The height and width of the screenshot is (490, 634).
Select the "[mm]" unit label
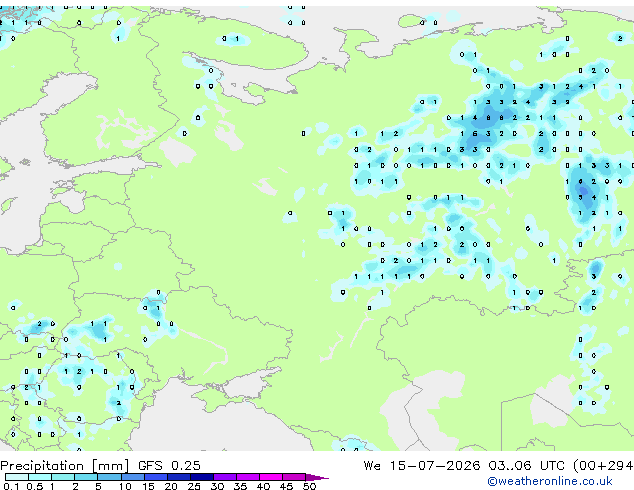[x=110, y=466]
